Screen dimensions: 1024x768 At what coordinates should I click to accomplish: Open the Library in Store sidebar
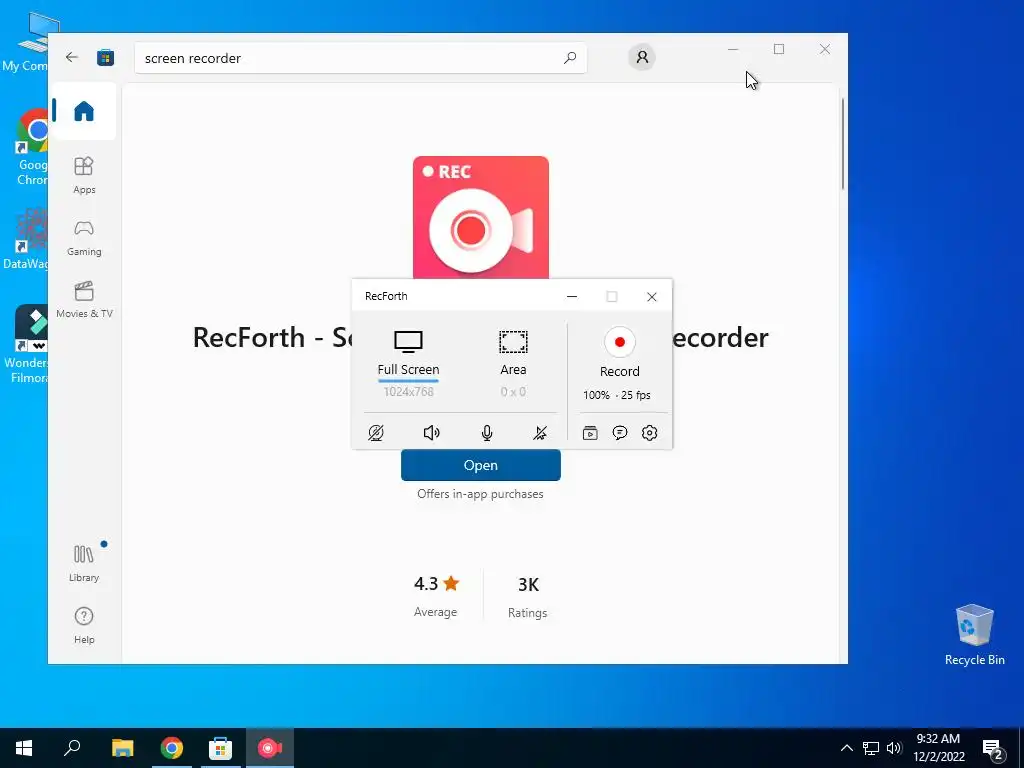84,563
